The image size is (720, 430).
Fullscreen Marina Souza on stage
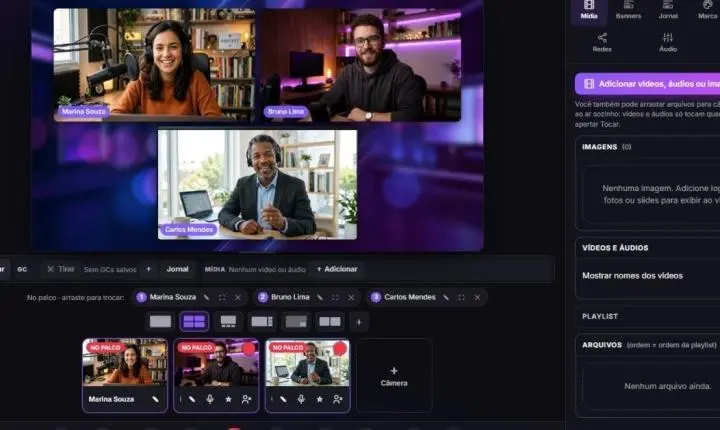(x=222, y=297)
